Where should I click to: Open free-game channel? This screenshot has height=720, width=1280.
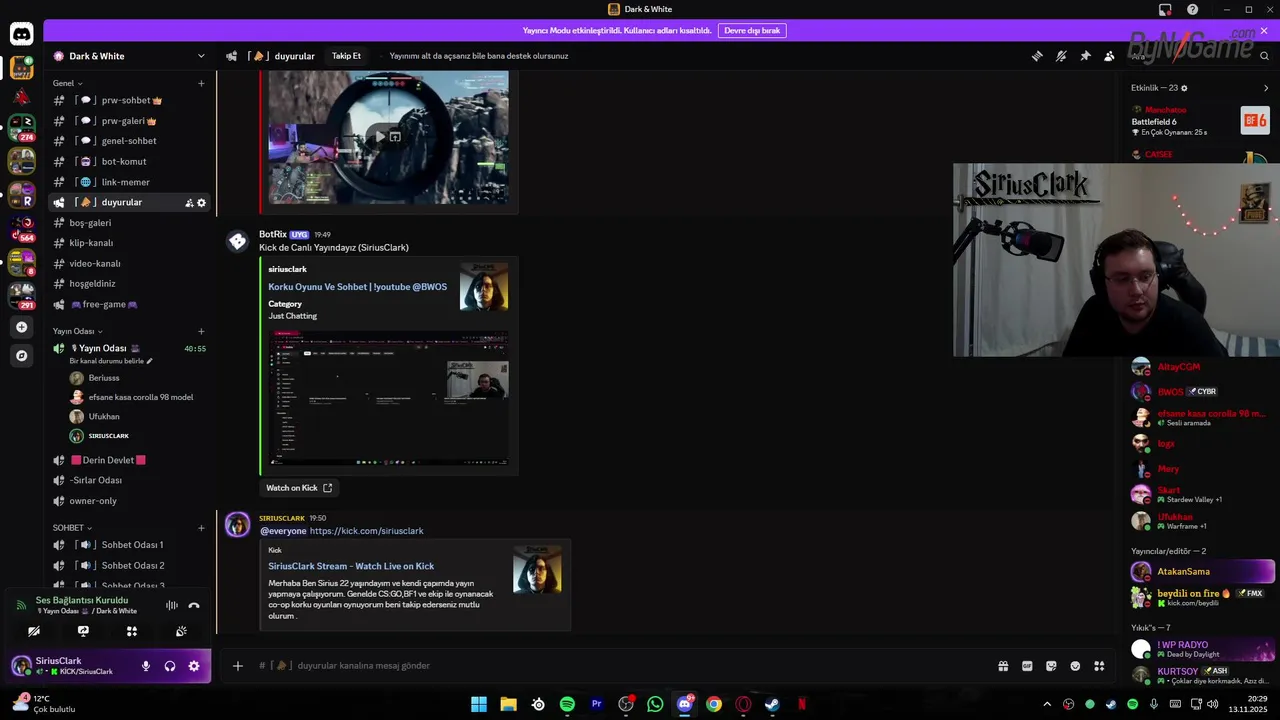(x=130, y=304)
